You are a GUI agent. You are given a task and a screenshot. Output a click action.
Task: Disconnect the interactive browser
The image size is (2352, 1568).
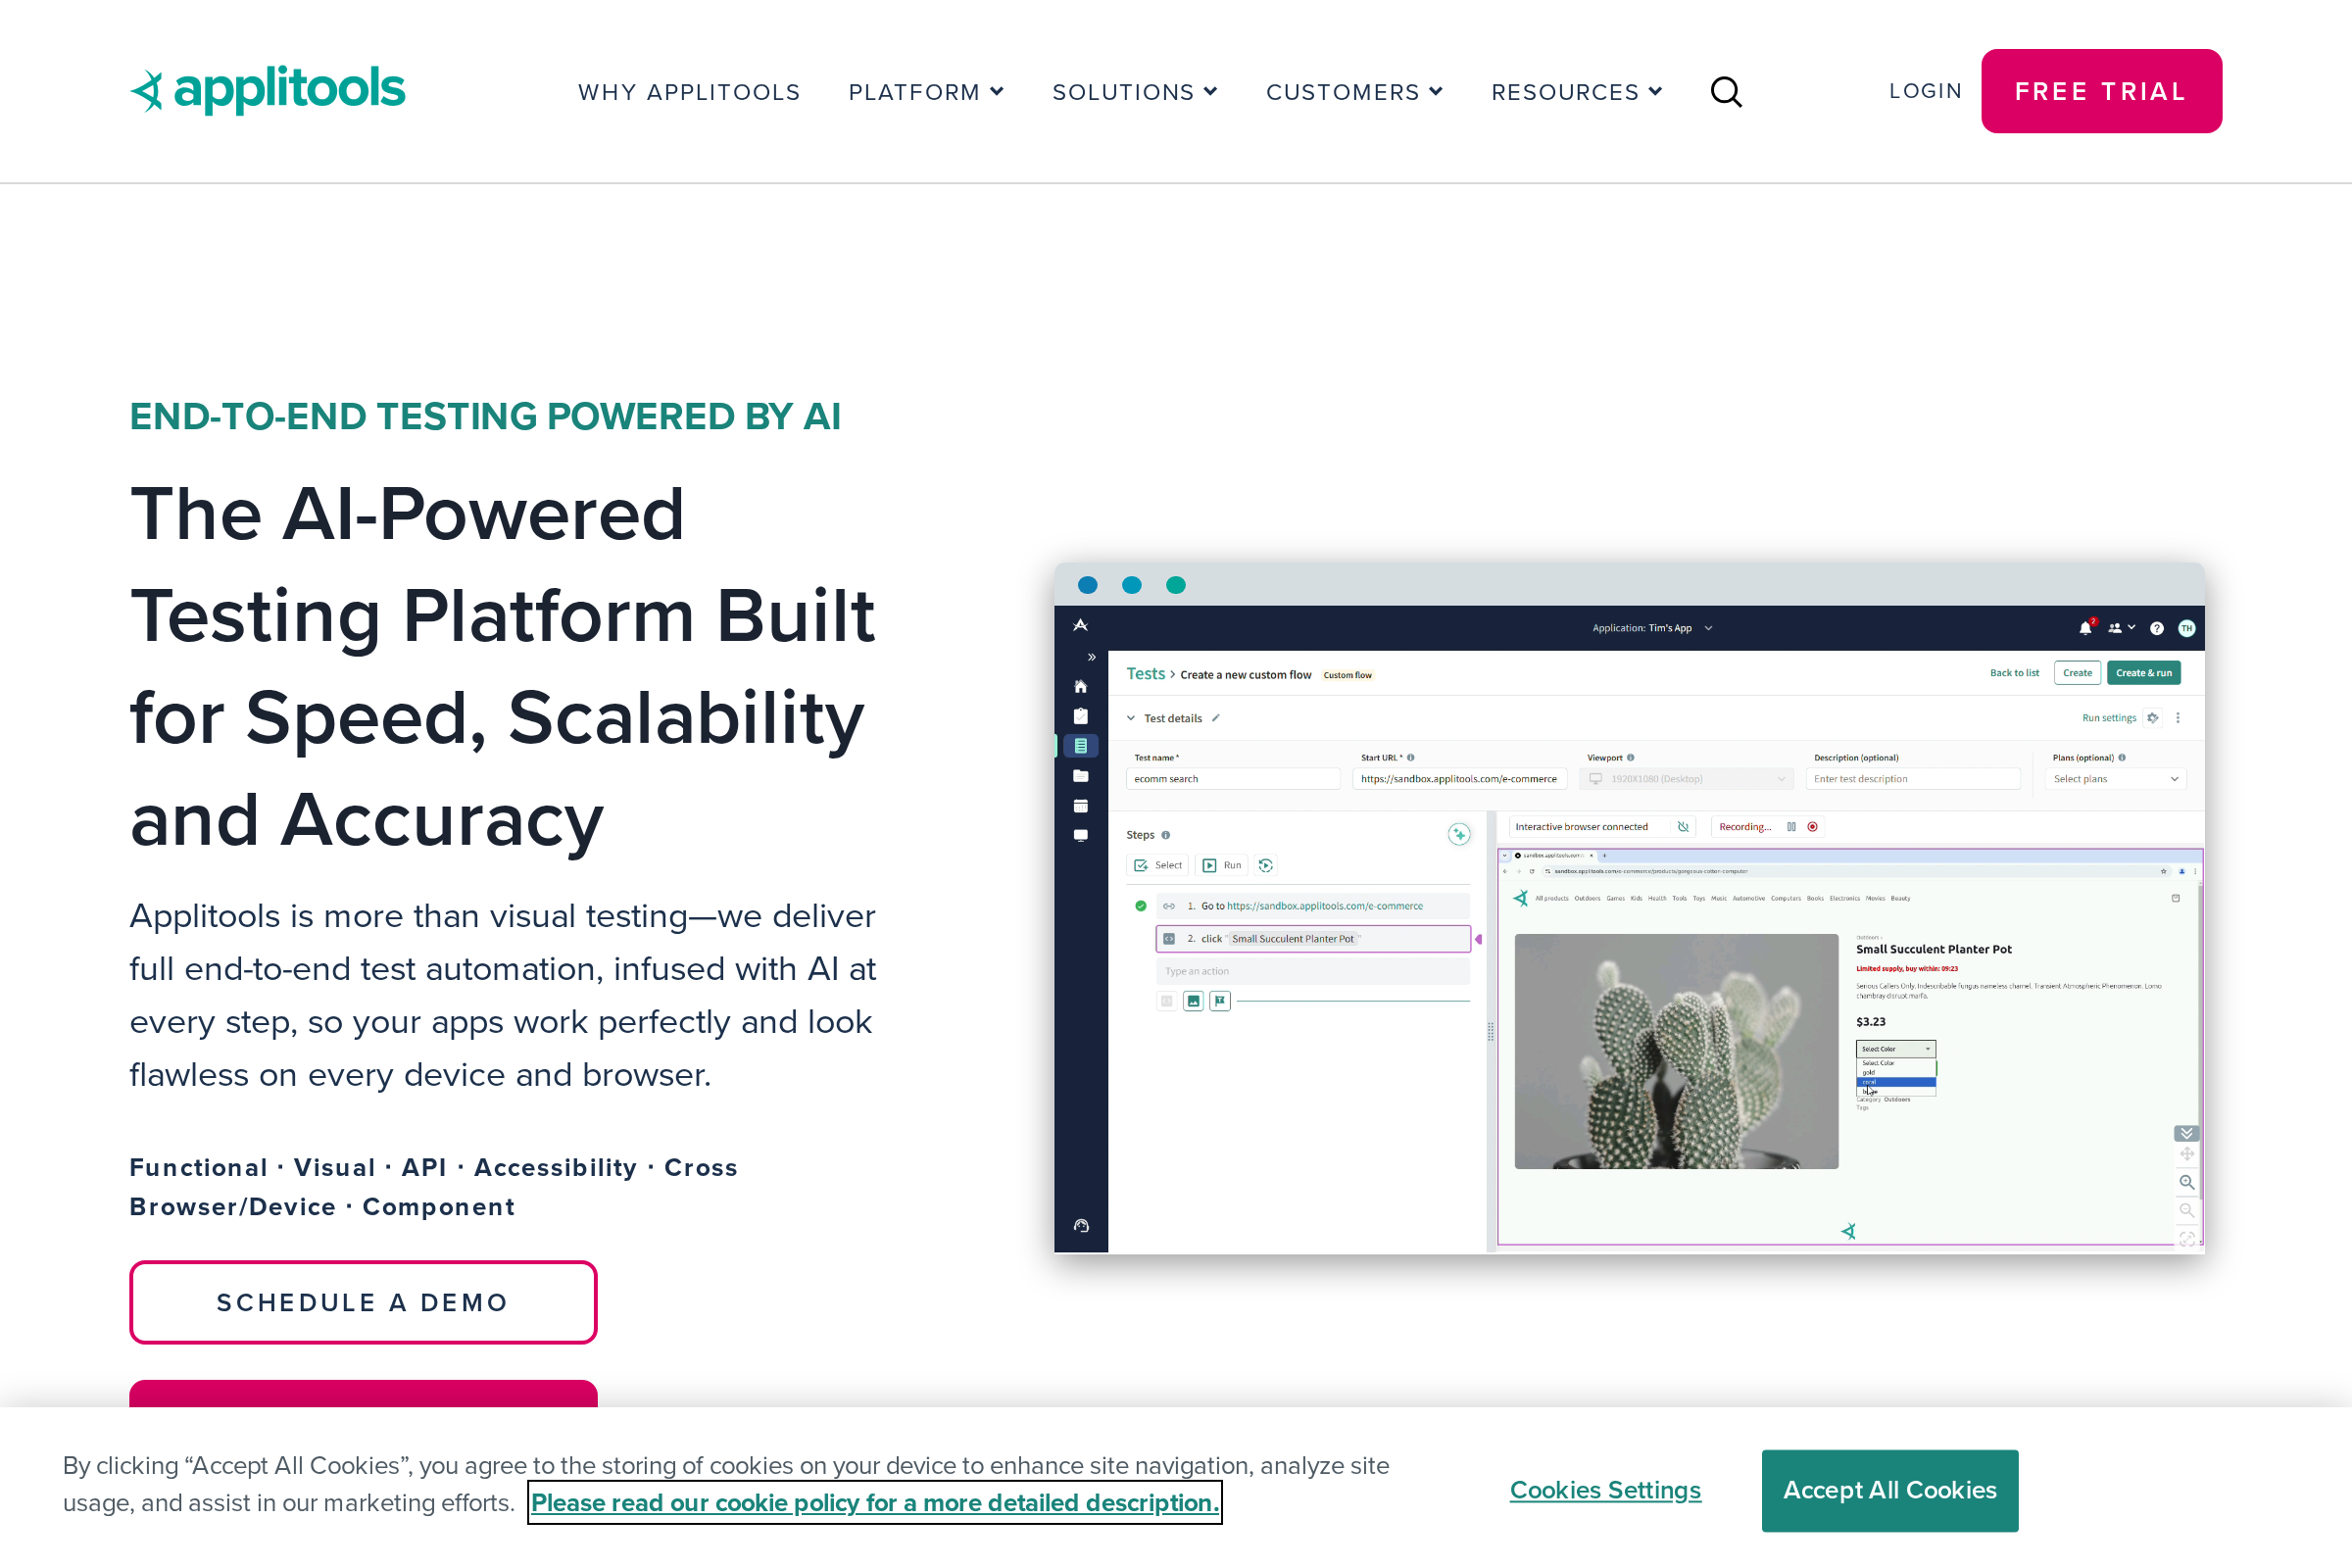[1683, 827]
